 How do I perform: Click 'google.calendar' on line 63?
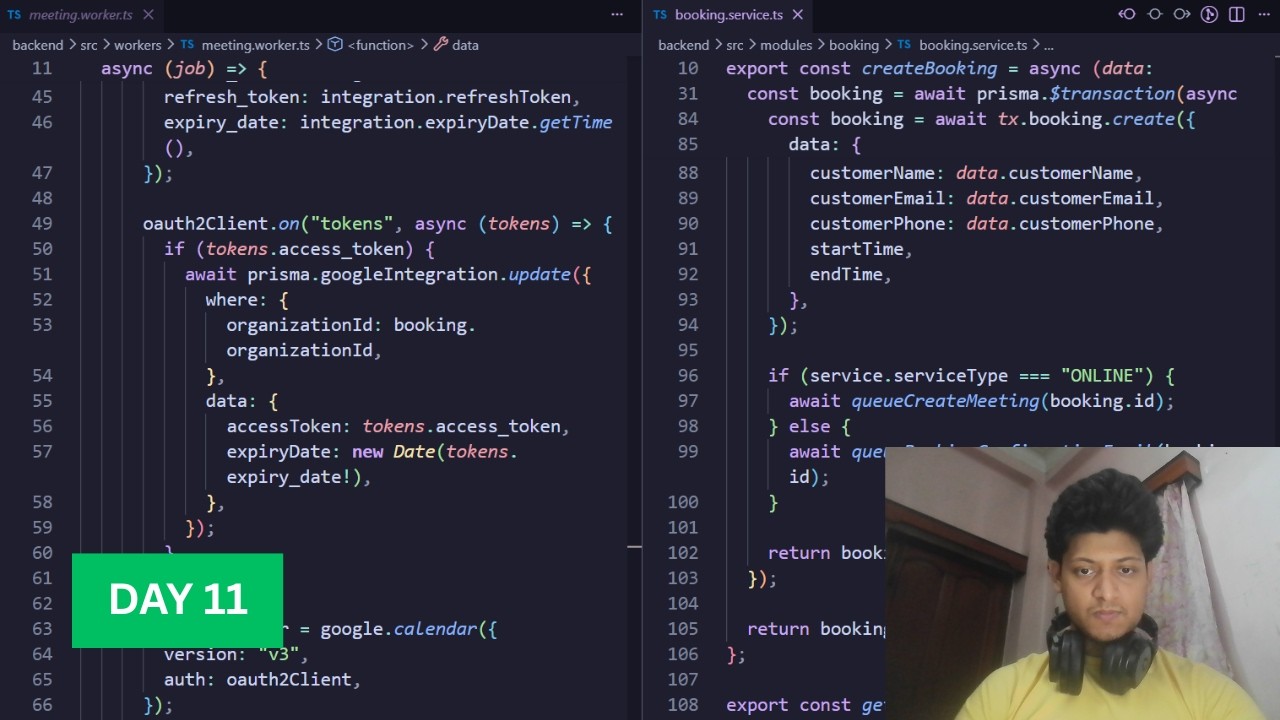point(399,629)
